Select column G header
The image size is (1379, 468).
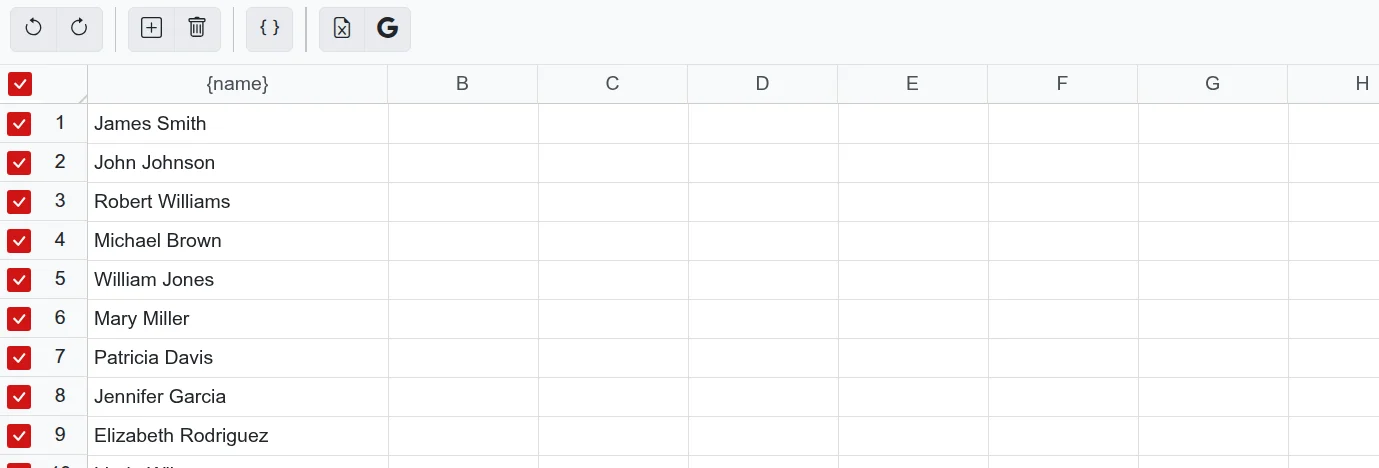1212,84
